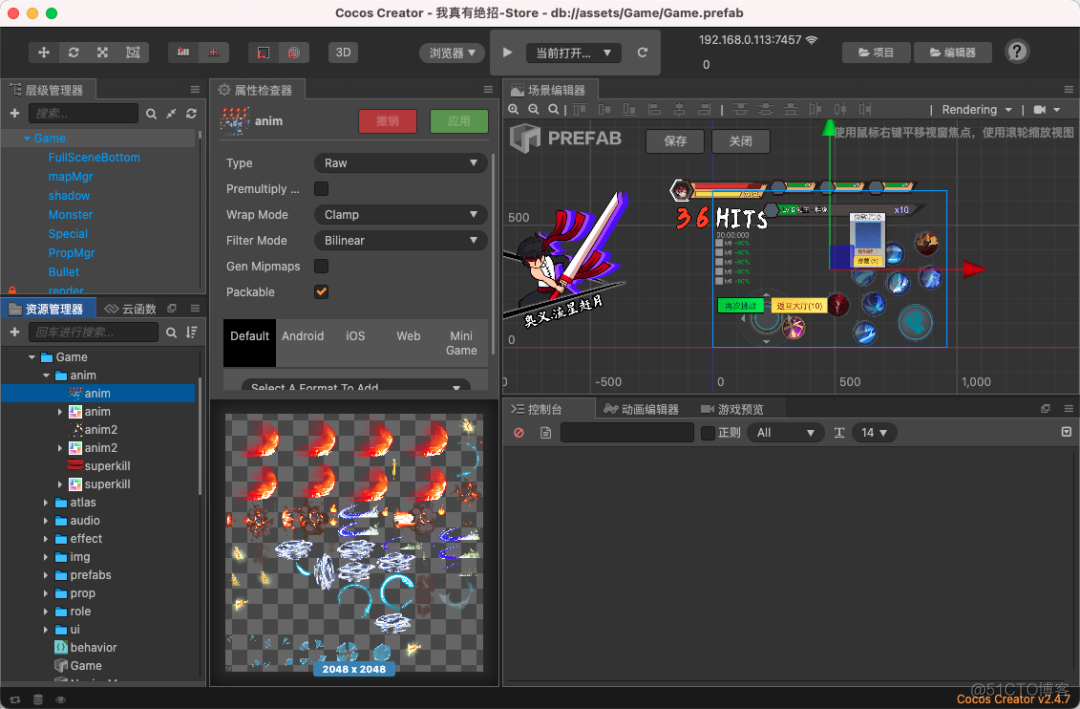Click the scene zoom in icon
The height and width of the screenshot is (709, 1080).
coord(513,110)
